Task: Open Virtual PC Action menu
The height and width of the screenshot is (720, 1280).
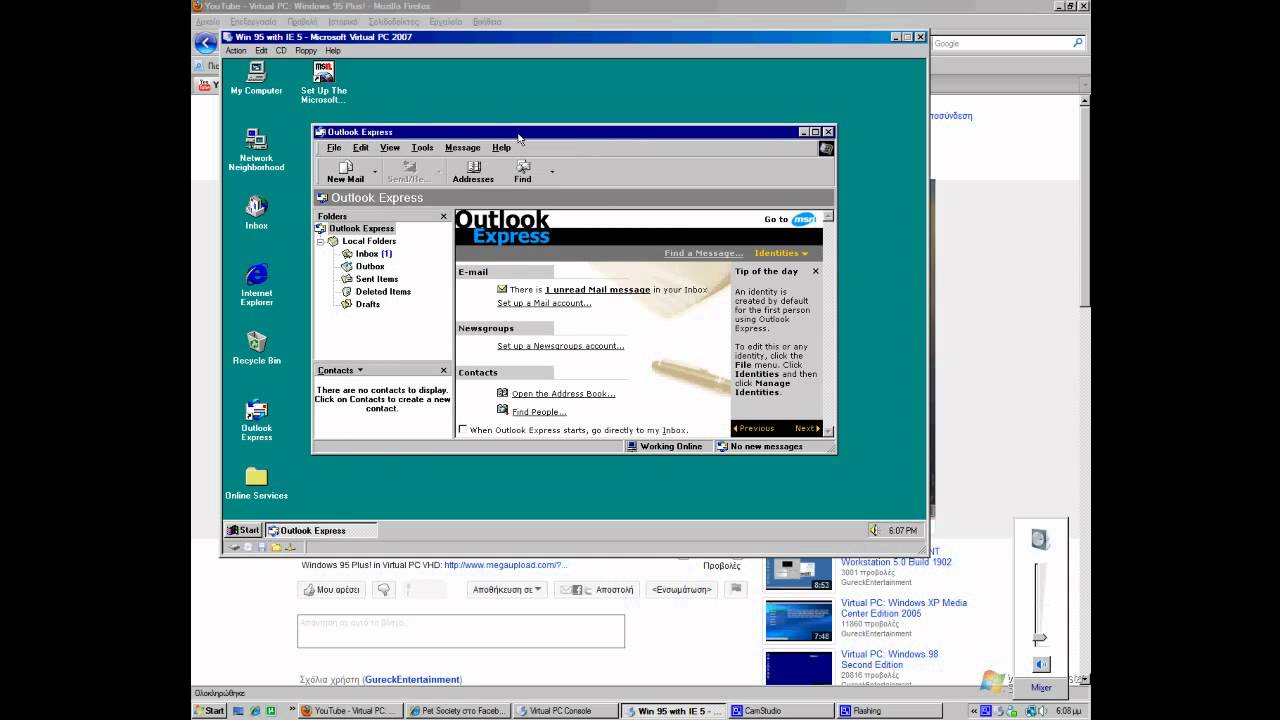Action: click(236, 50)
